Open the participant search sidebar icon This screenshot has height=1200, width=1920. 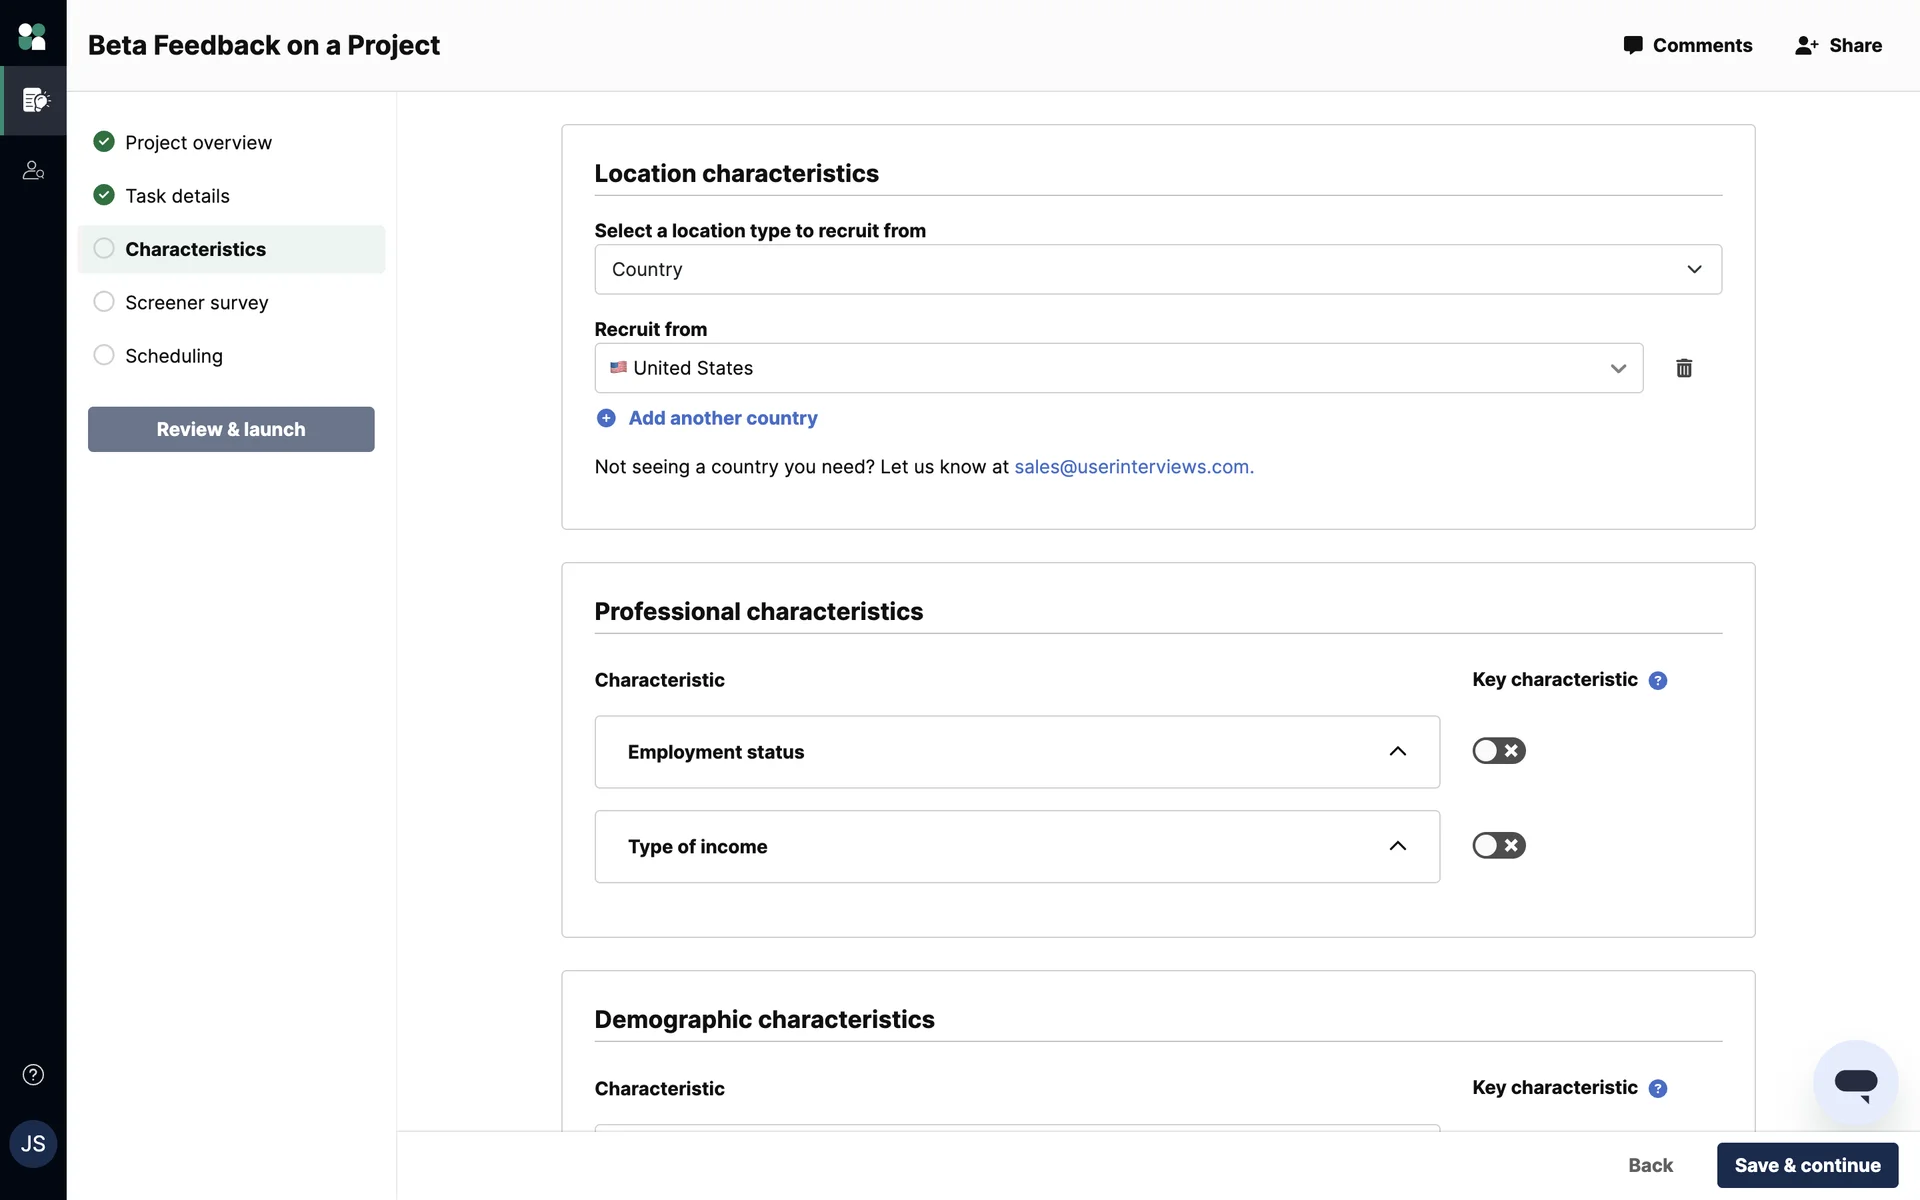tap(33, 171)
